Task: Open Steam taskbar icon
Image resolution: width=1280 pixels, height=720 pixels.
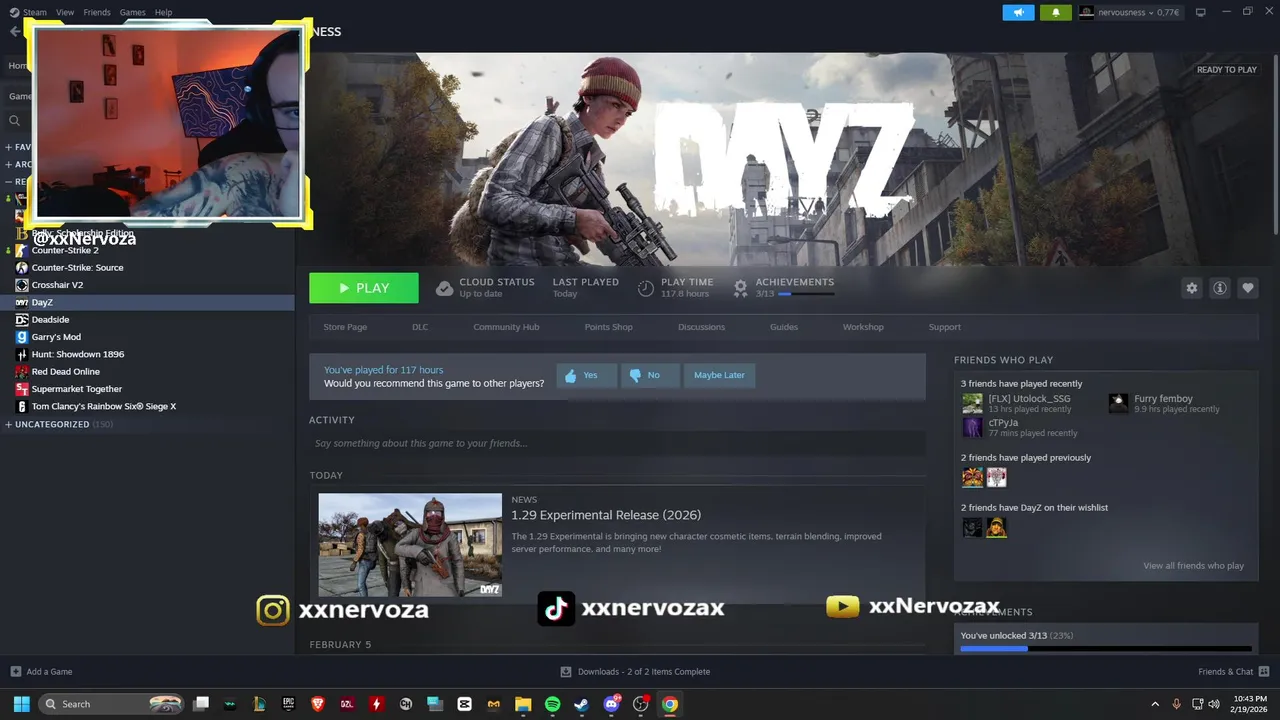Action: tap(581, 704)
